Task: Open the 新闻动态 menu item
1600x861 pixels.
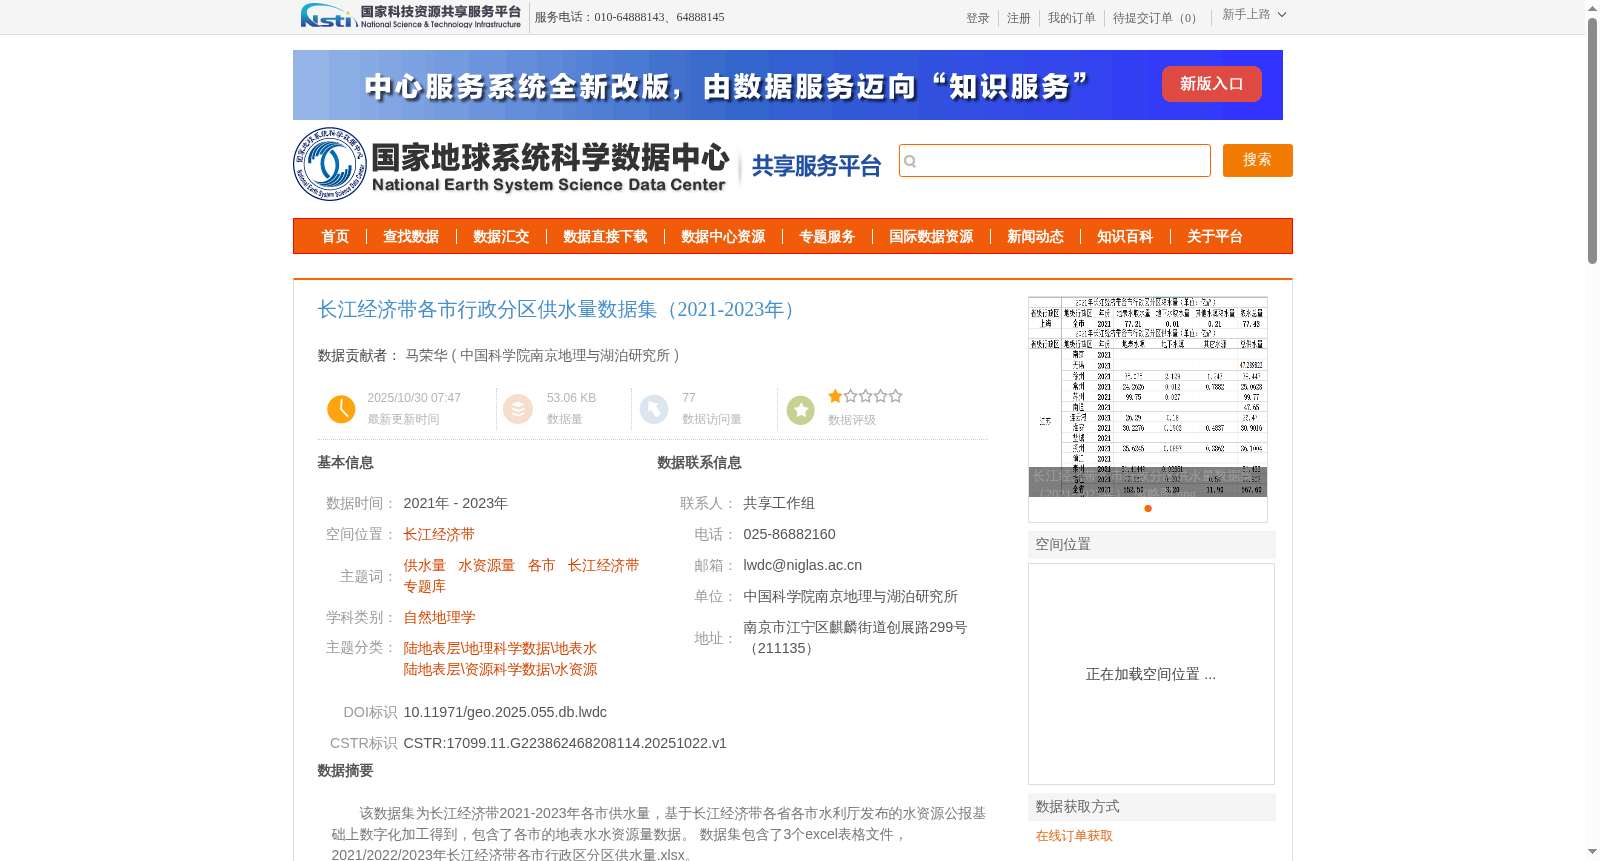Action: click(1035, 237)
